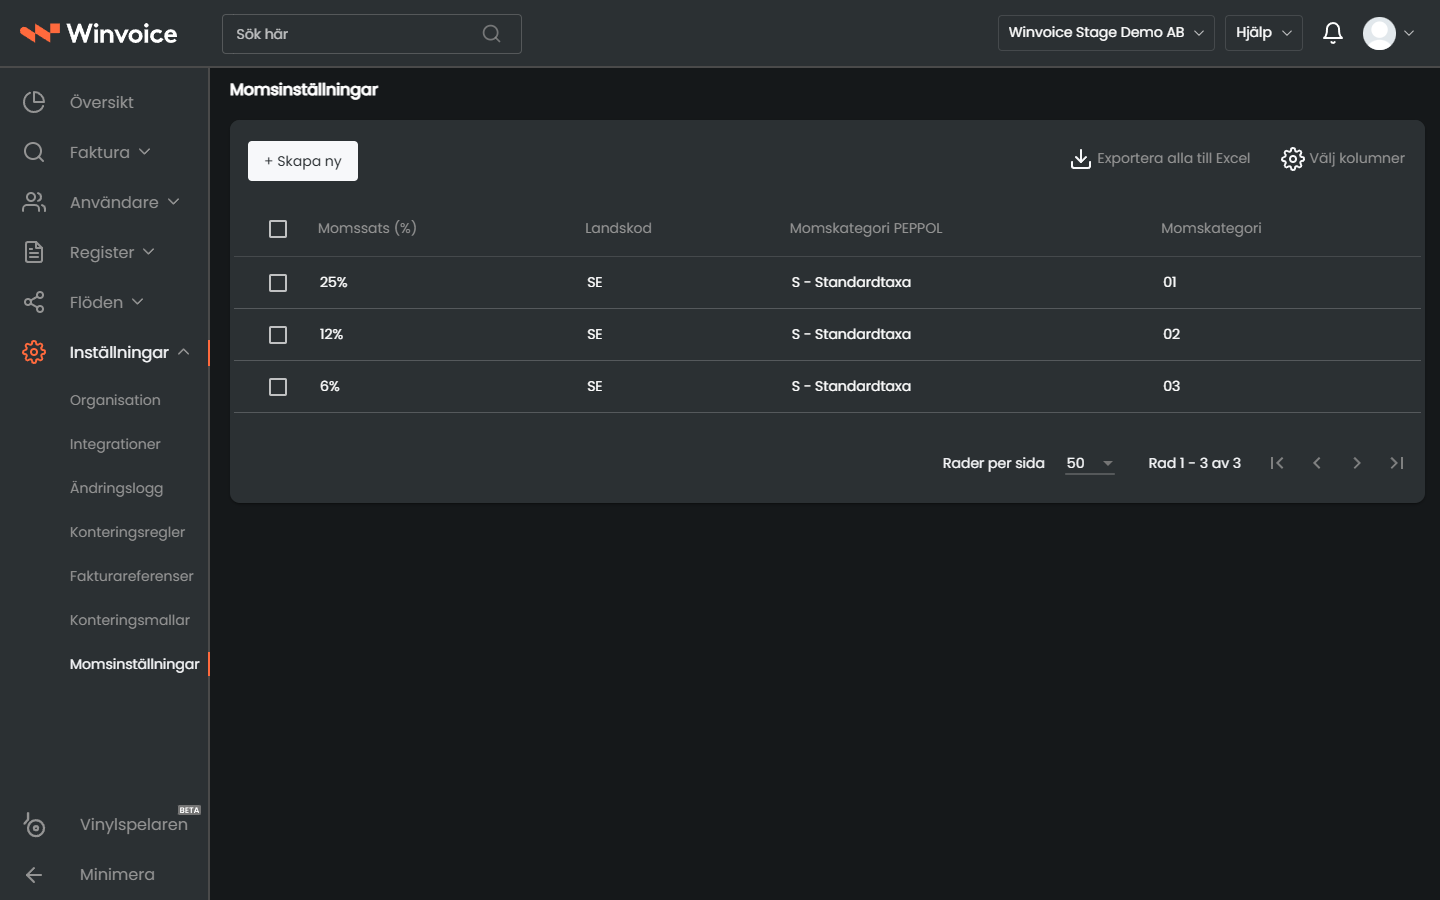
Task: Open Konteringsregler in sidebar
Action: pyautogui.click(x=127, y=532)
